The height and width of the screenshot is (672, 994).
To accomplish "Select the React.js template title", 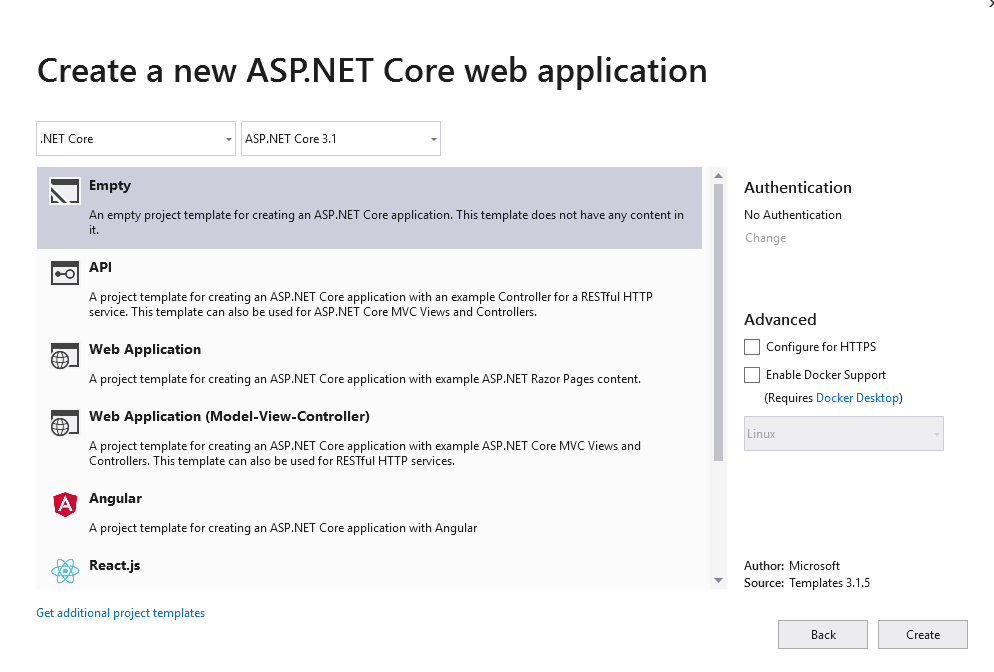I will [114, 565].
